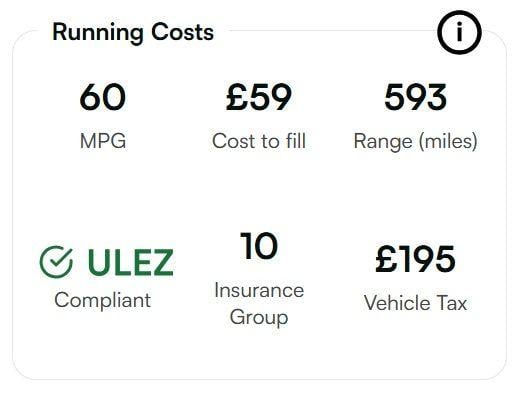Click the pound sign in £59
The image size is (525, 404).
point(236,97)
